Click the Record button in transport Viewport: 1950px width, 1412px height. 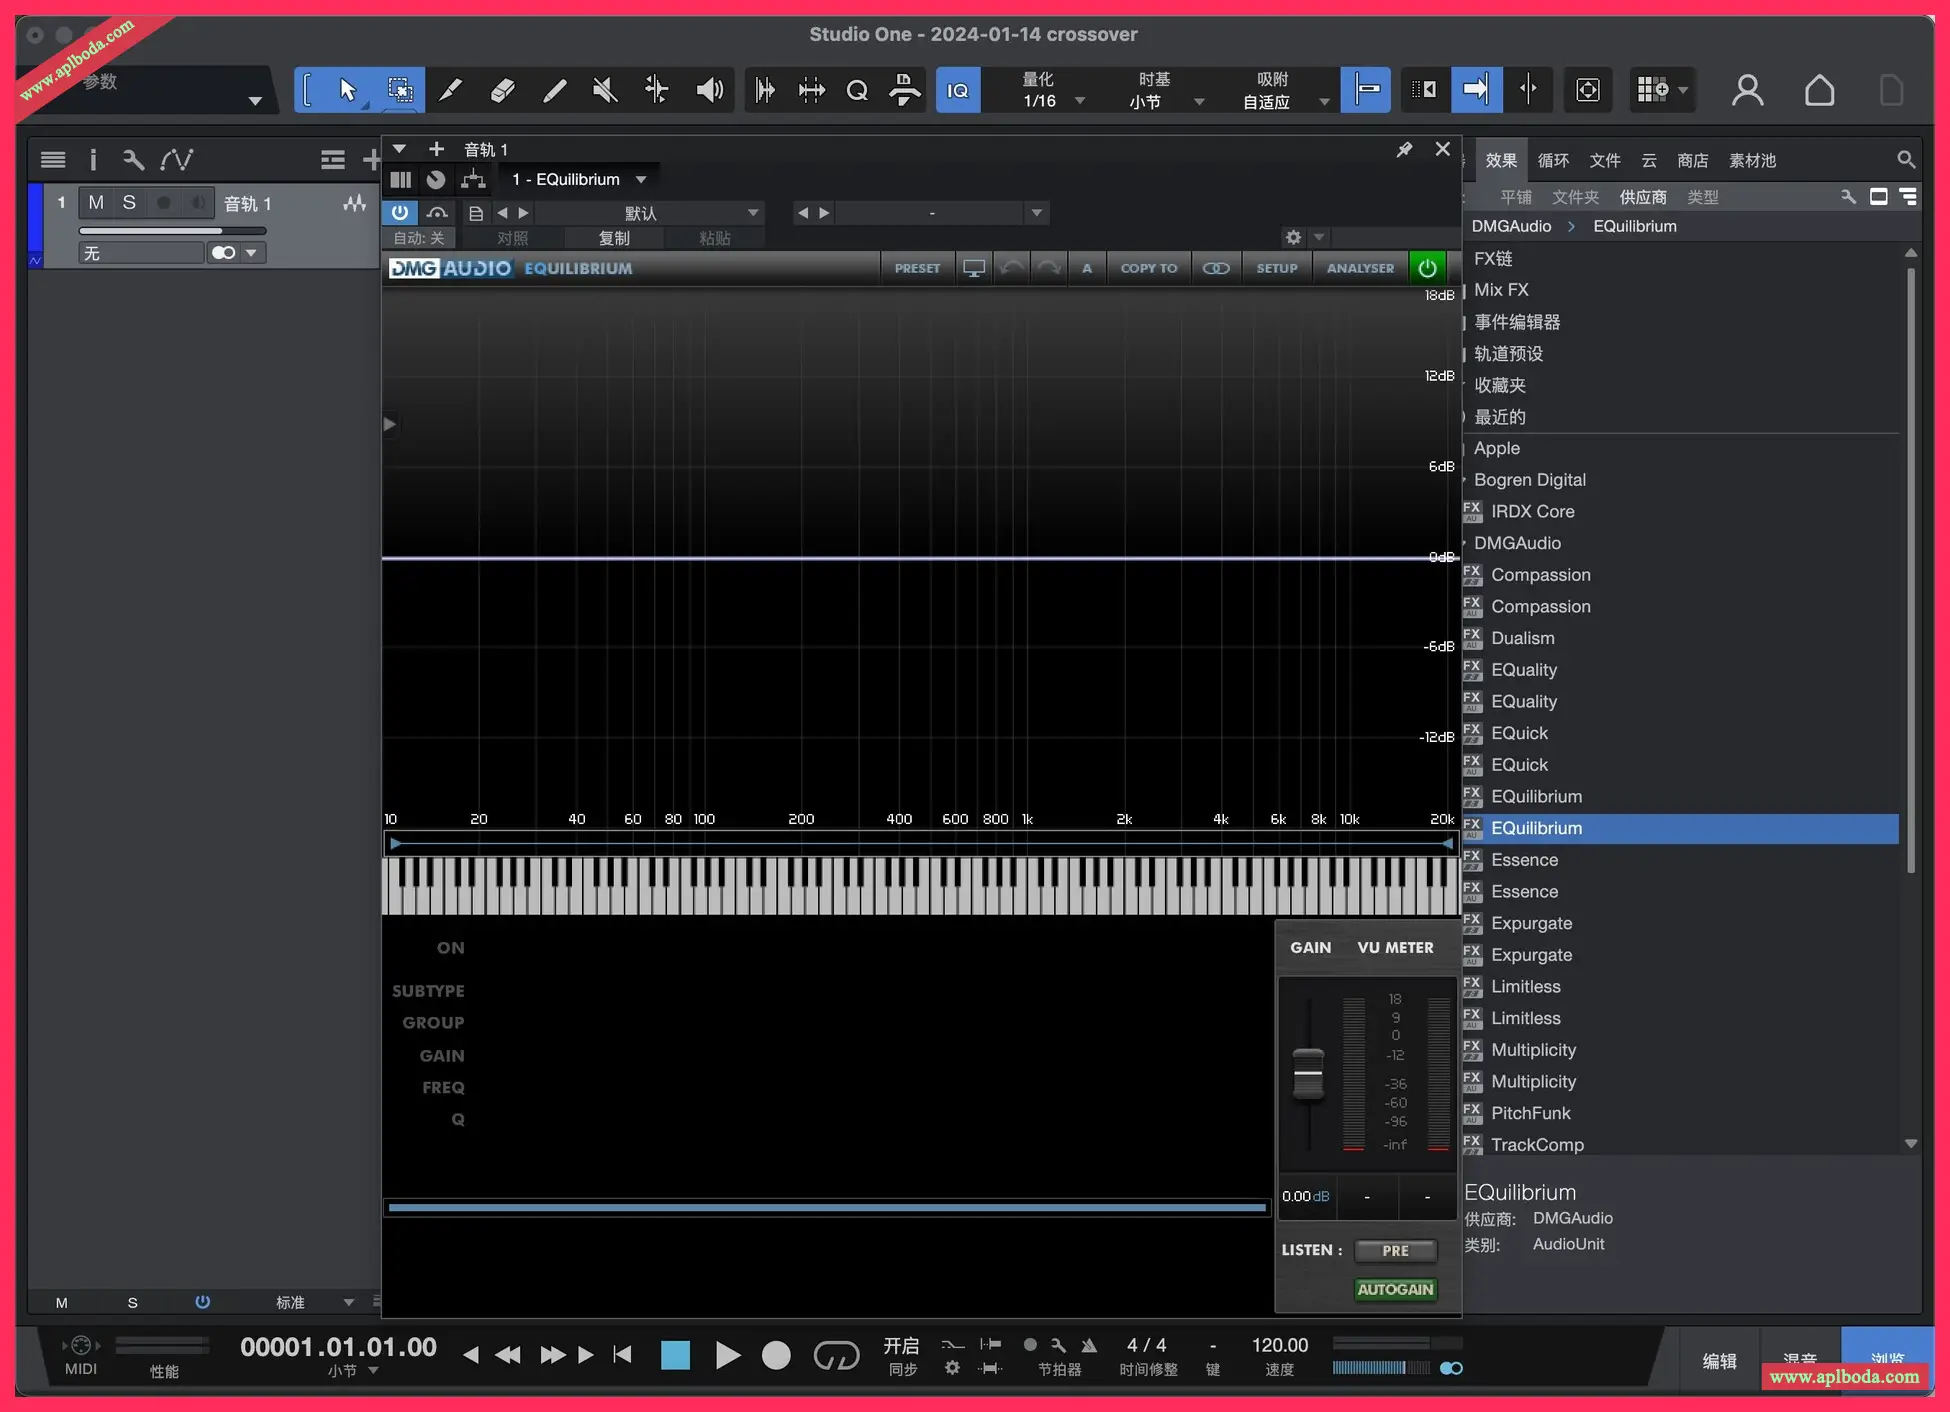click(776, 1355)
